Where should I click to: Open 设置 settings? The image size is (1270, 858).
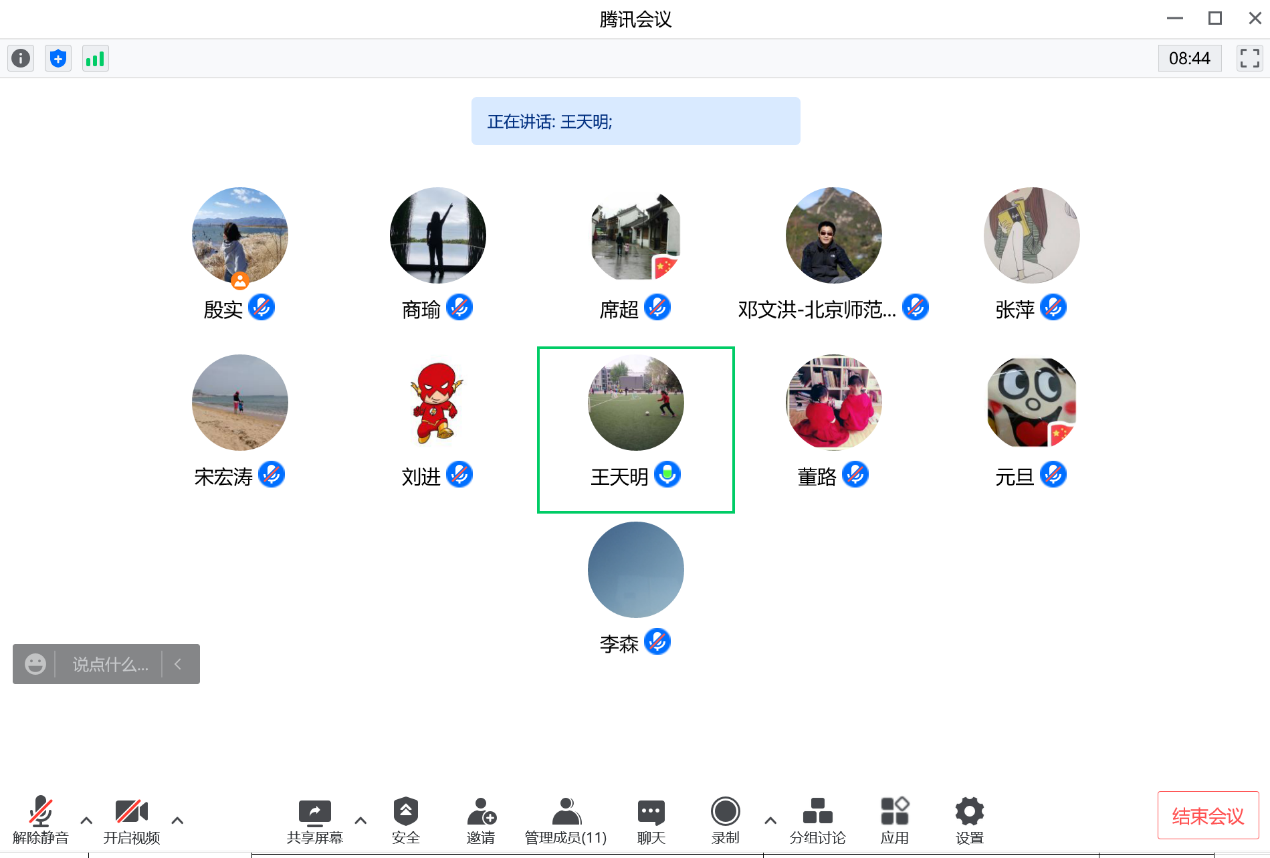[x=969, y=820]
